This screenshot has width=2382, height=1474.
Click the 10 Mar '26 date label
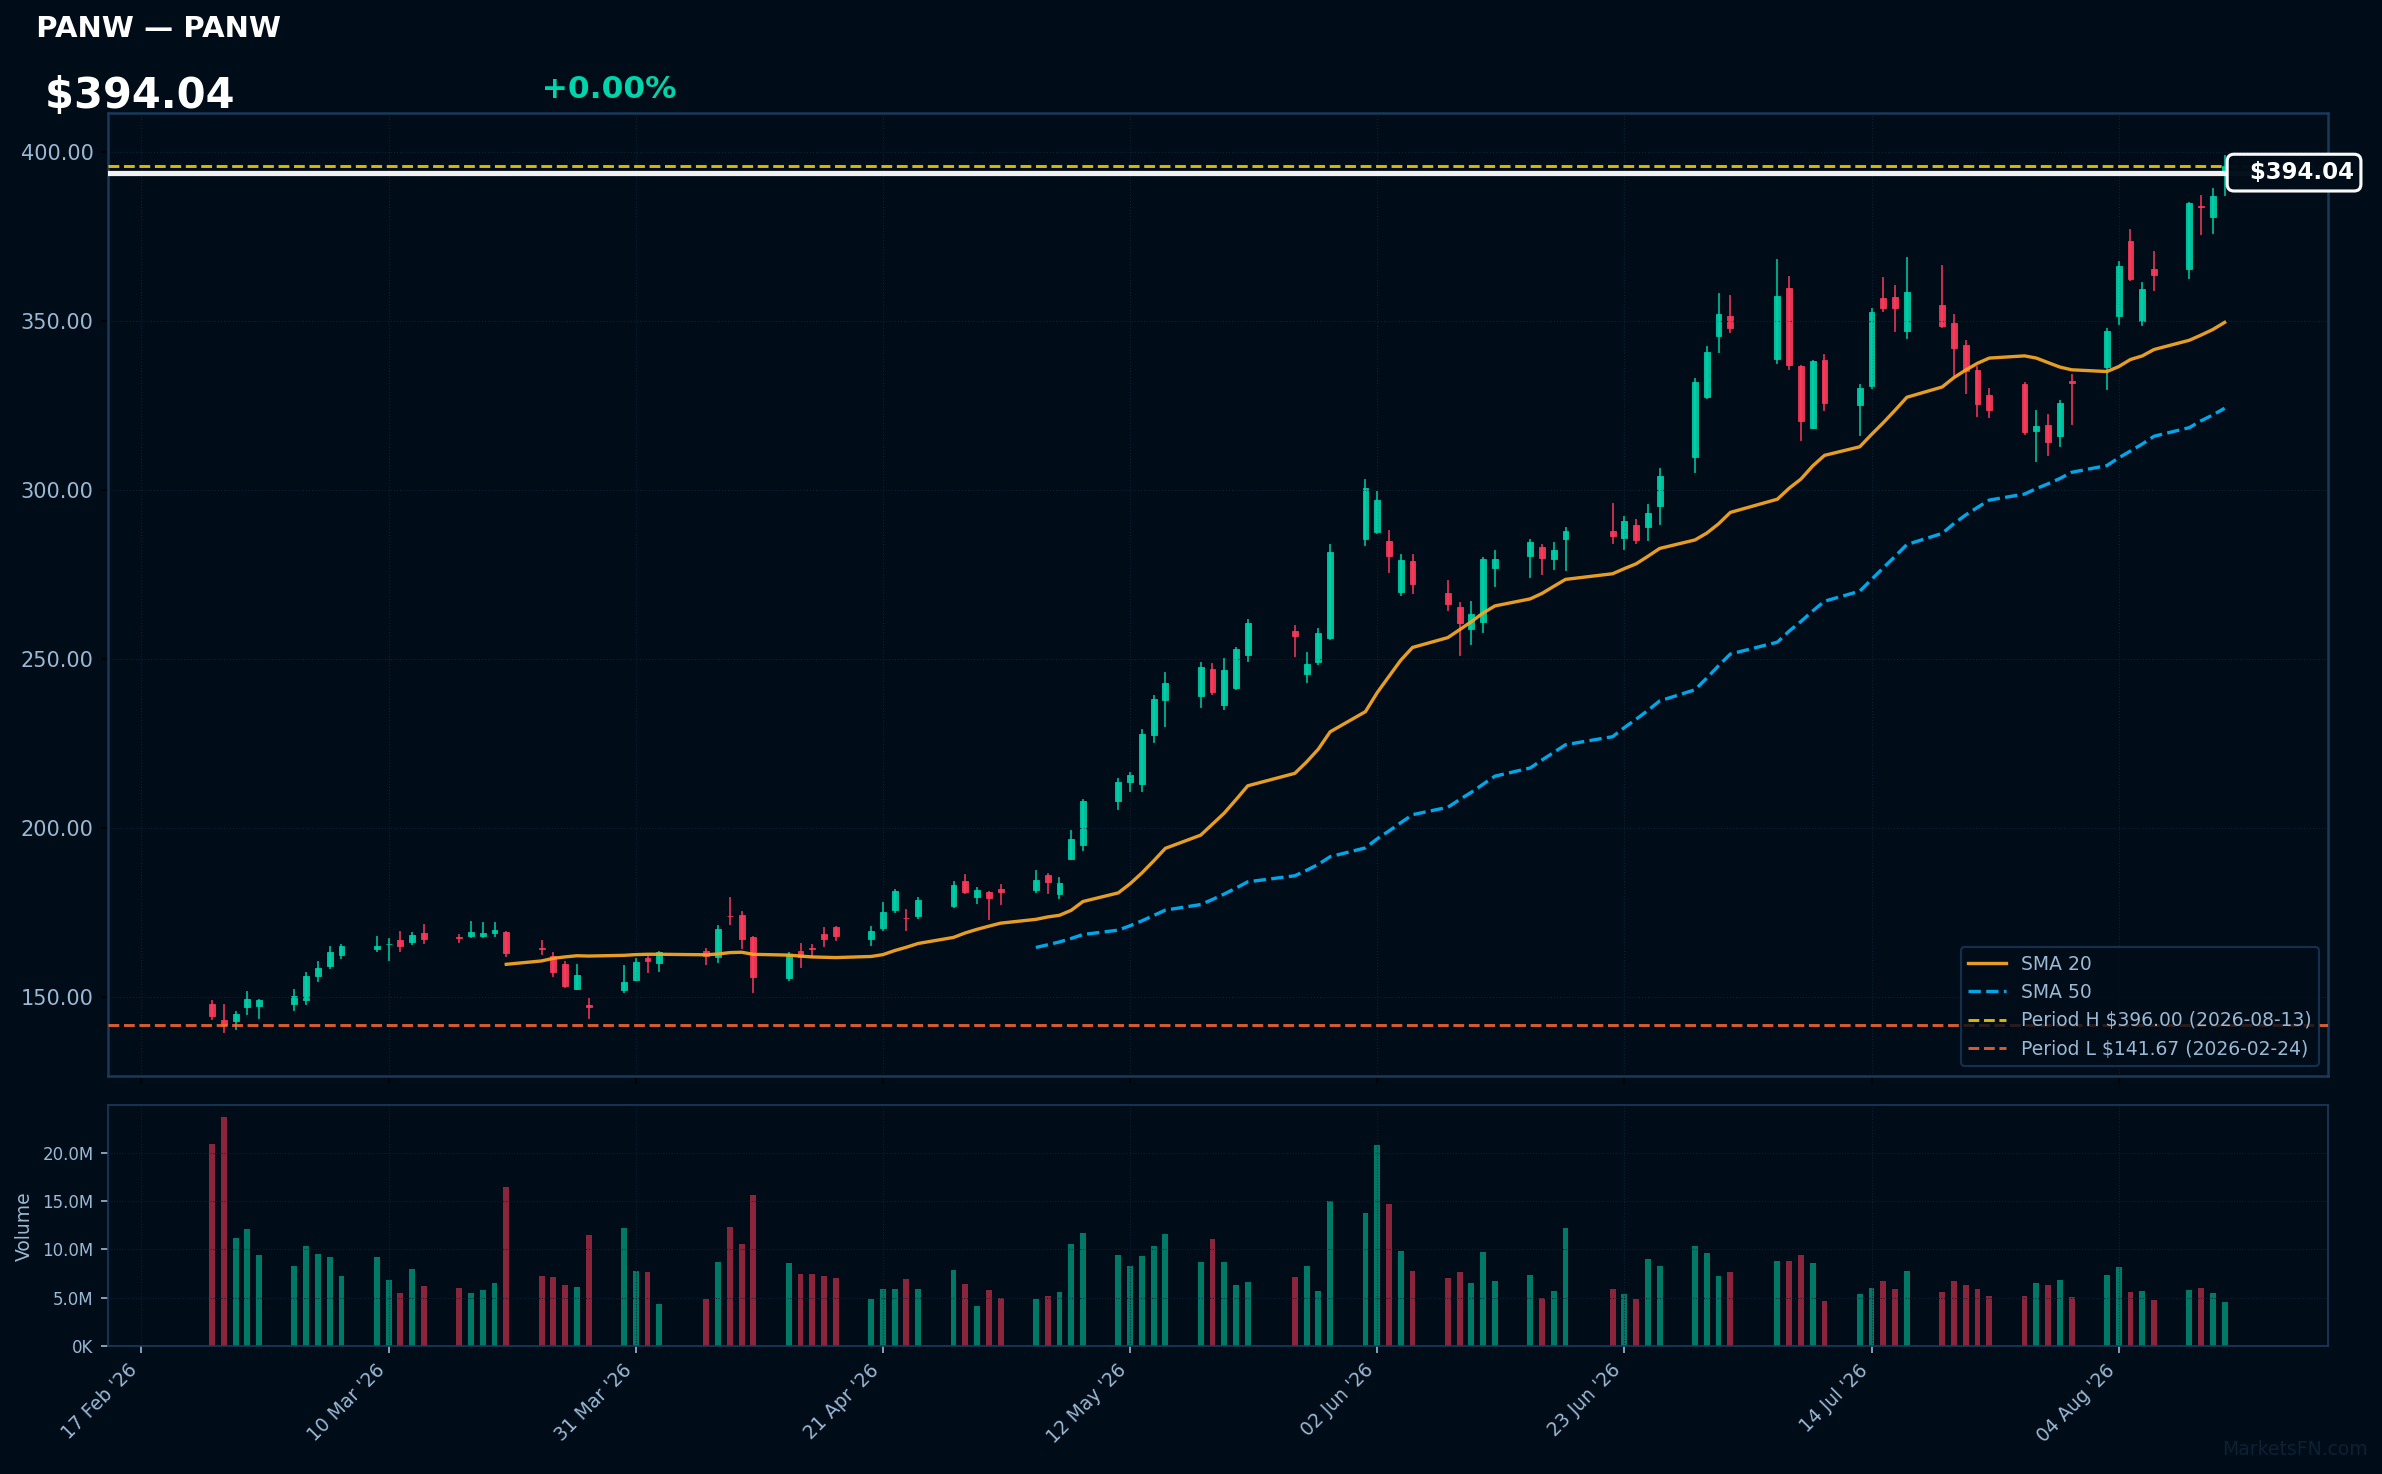point(346,1401)
